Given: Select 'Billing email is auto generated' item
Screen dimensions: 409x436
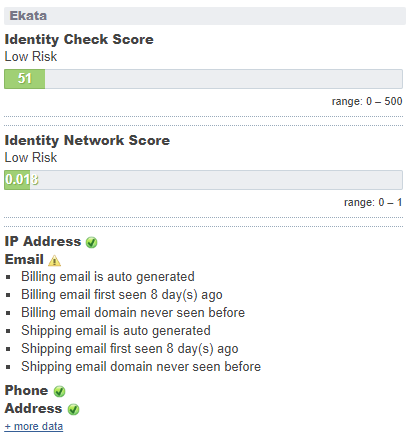Looking at the screenshot, I should [108, 277].
